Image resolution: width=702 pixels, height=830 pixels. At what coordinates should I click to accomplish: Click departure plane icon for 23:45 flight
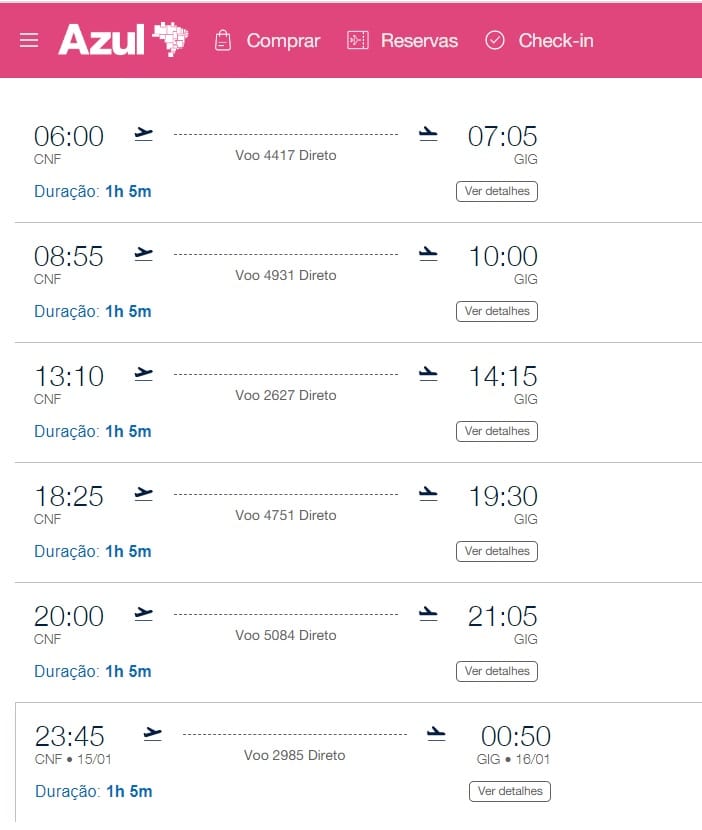[152, 734]
